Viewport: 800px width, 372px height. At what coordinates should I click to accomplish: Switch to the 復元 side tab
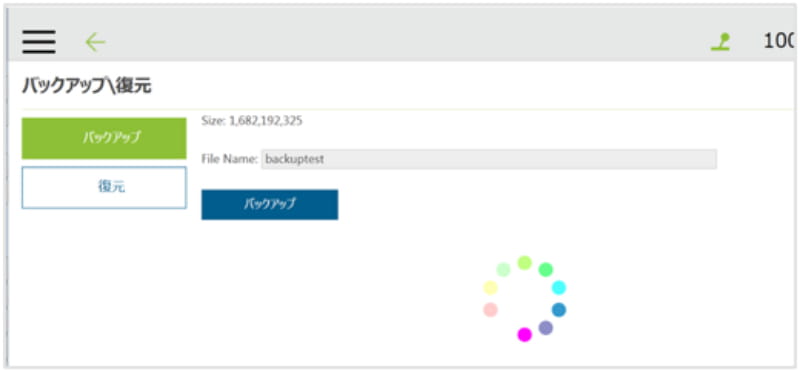click(104, 187)
